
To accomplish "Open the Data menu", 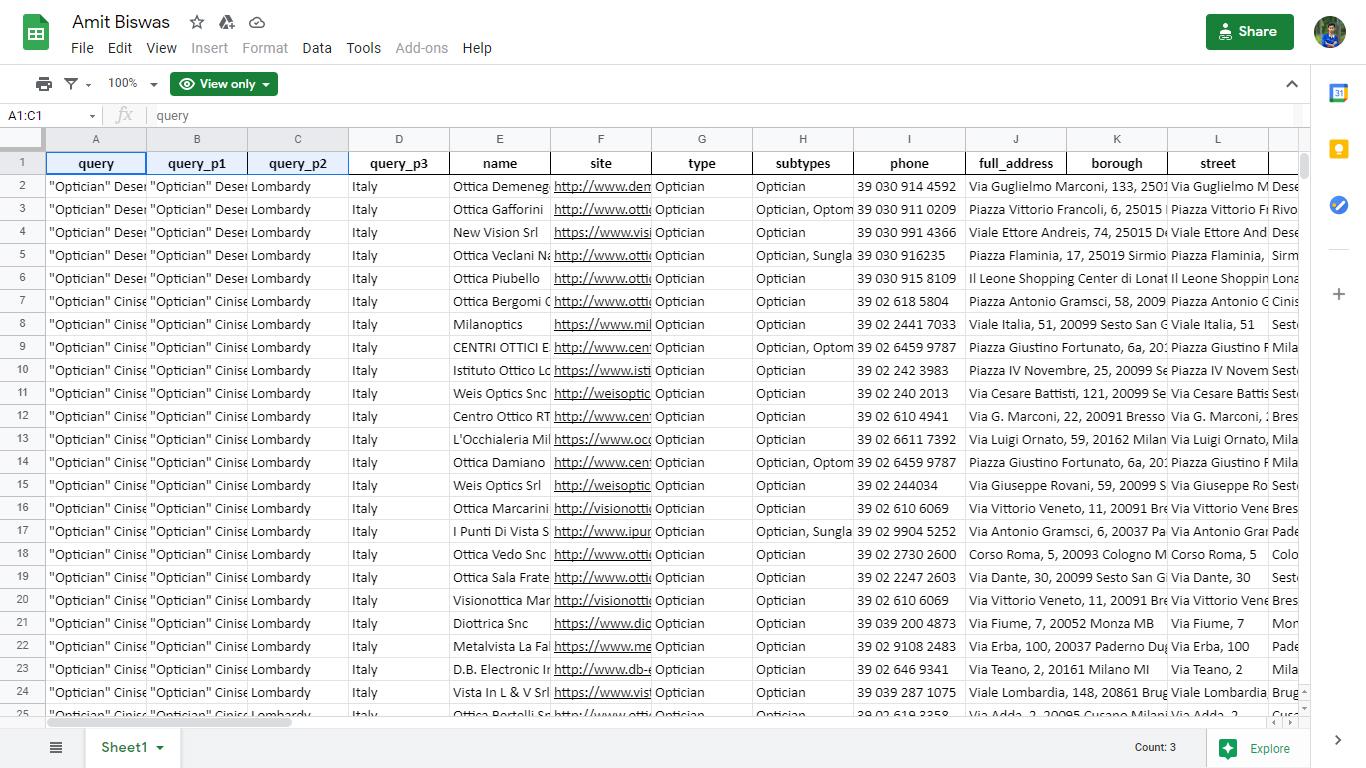I will pos(317,47).
